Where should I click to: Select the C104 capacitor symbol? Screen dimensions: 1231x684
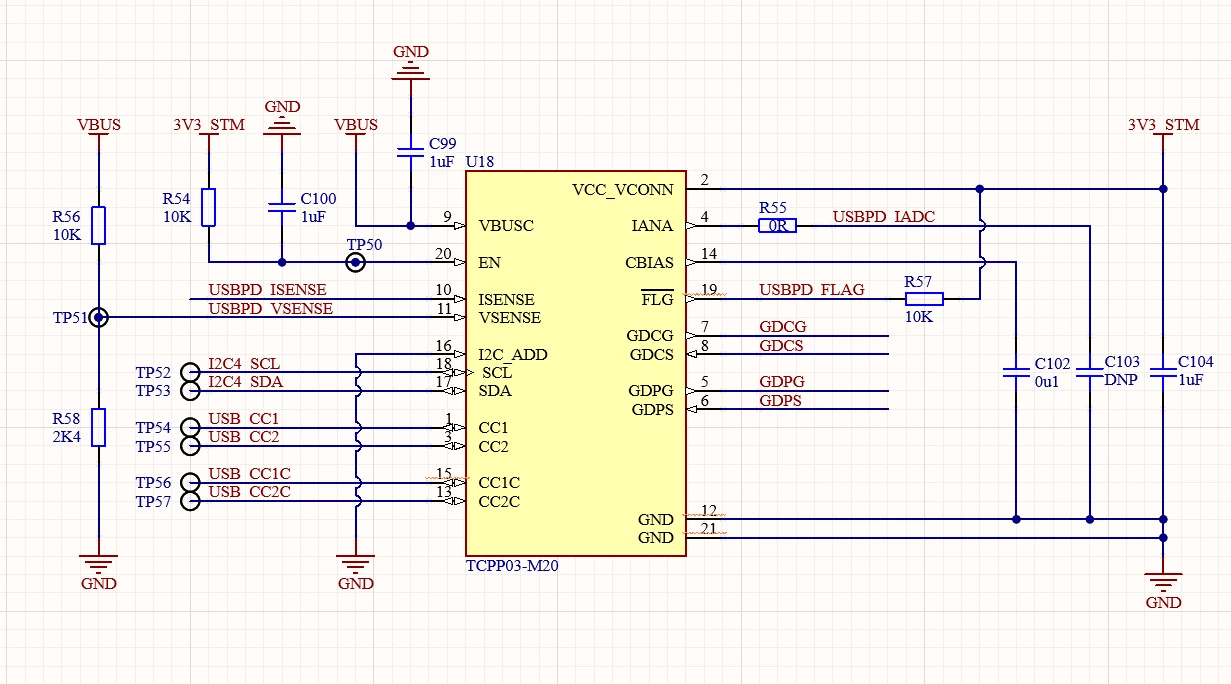point(1162,372)
